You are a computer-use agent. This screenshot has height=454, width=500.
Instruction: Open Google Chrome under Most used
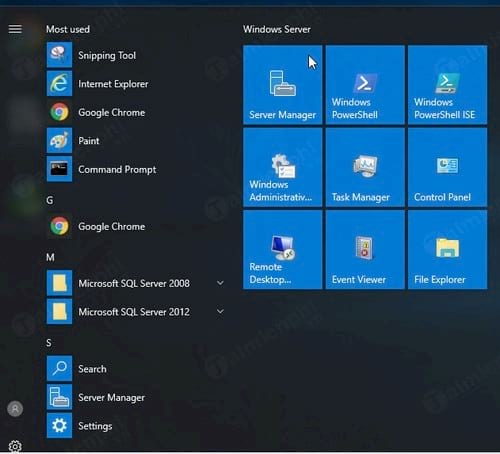point(137,112)
